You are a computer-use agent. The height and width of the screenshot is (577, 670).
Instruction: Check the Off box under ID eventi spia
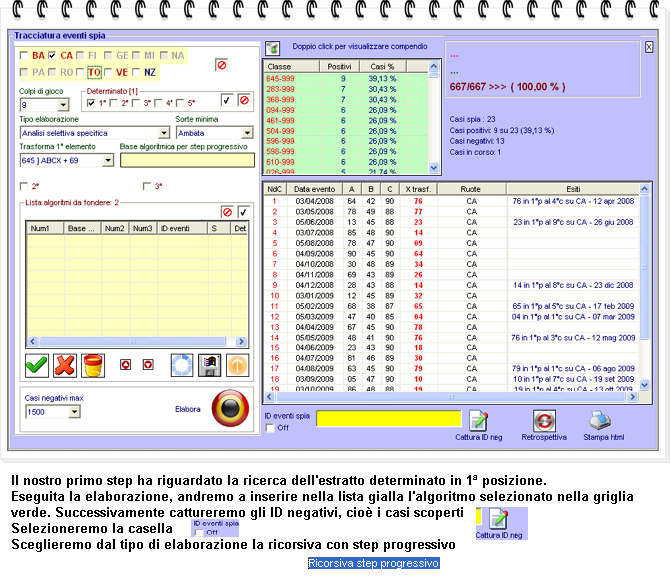point(270,428)
